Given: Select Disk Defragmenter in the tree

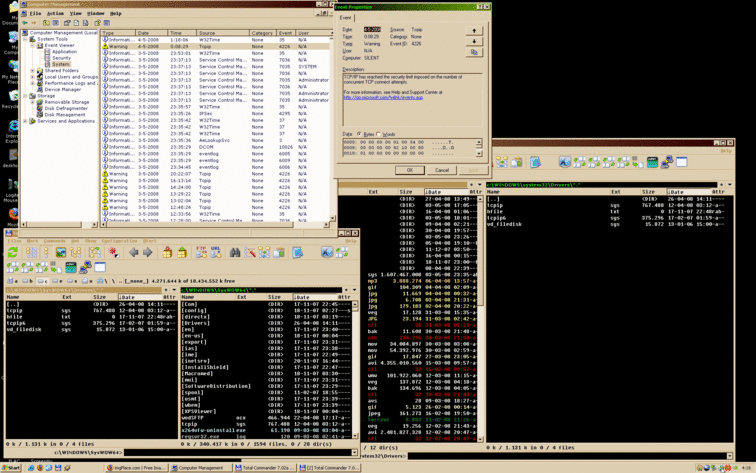Looking at the screenshot, I should coord(66,108).
